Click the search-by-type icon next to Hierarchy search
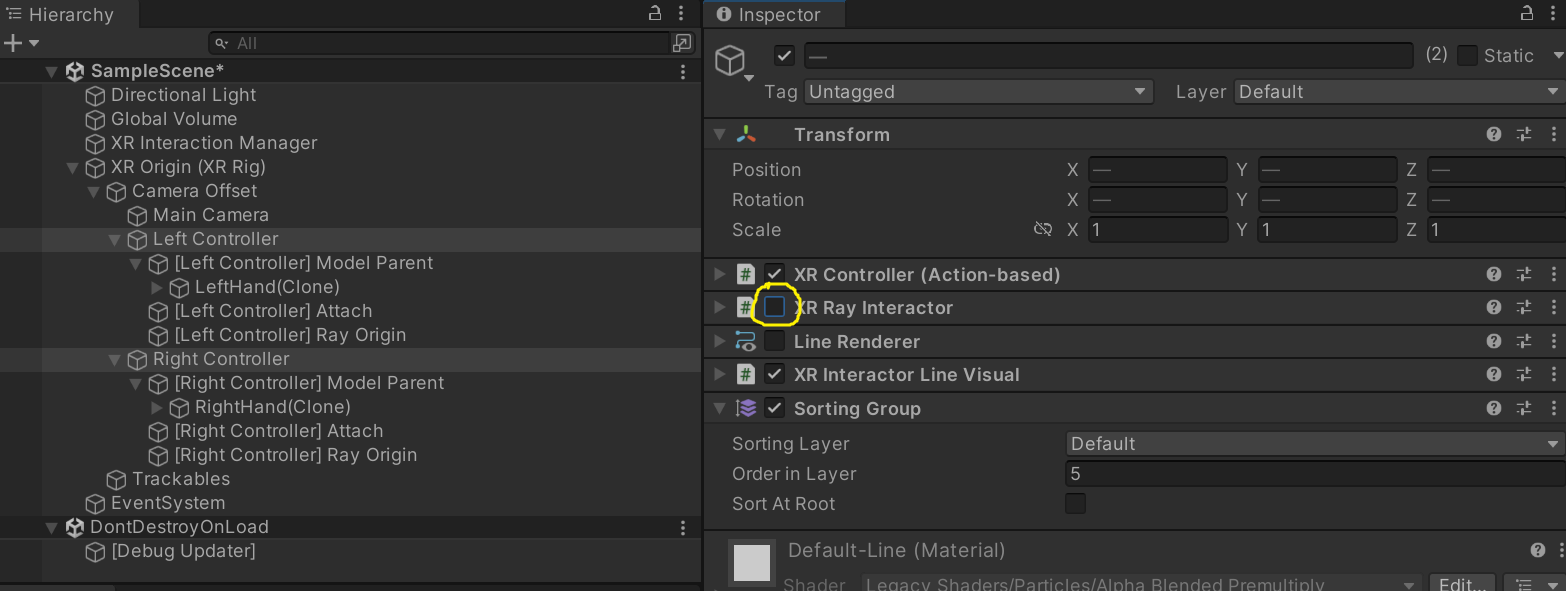Screen dimensions: 1566x591 coord(682,43)
